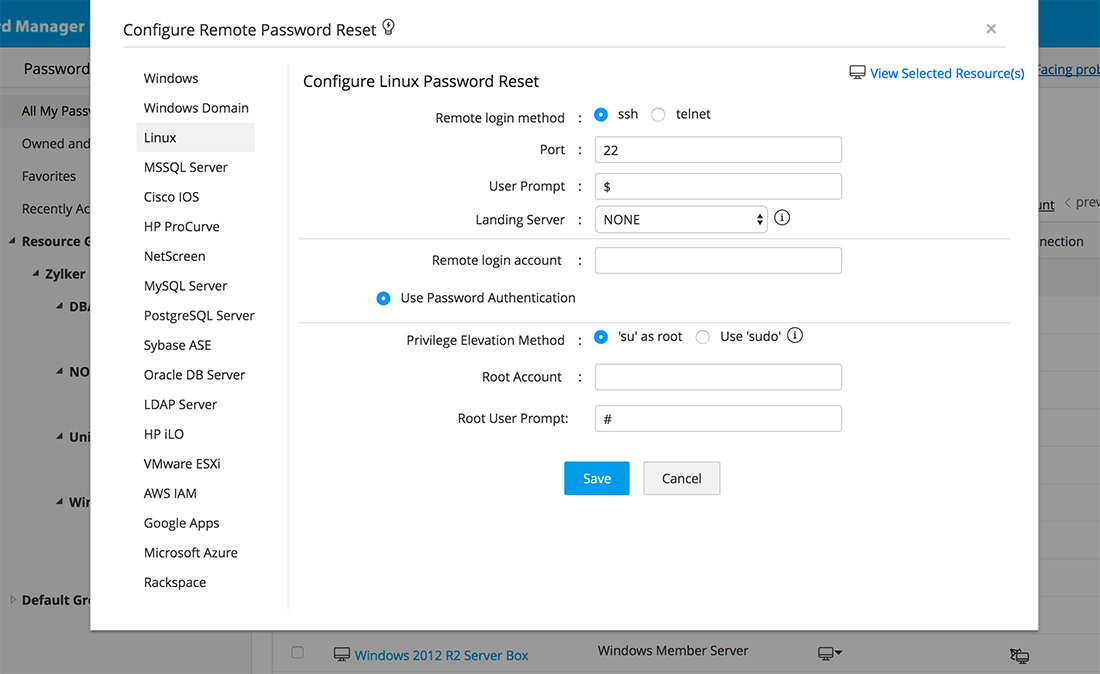The height and width of the screenshot is (674, 1100).
Task: Click the Remote login account field
Action: [x=718, y=261]
